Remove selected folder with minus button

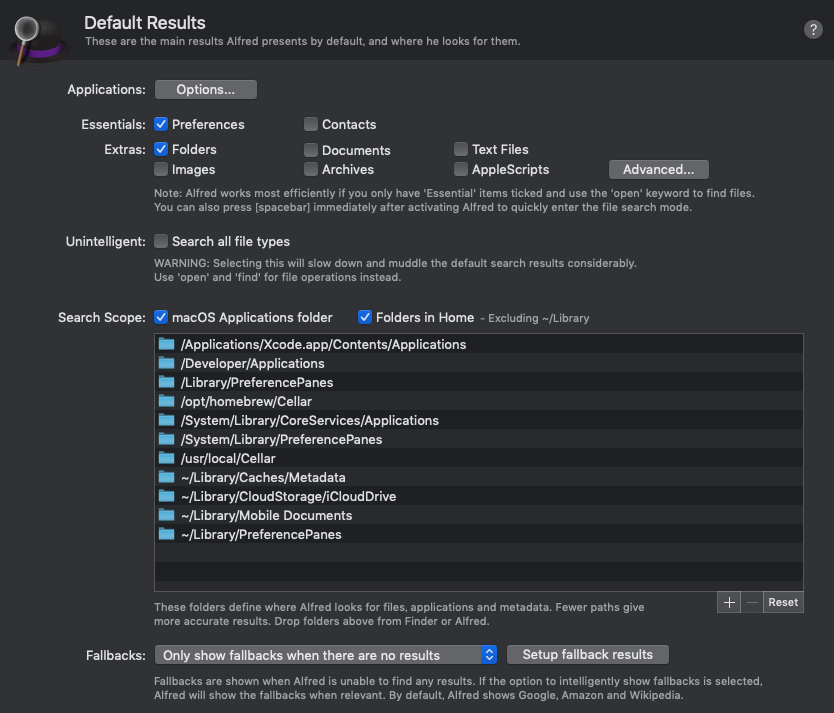[x=752, y=602]
